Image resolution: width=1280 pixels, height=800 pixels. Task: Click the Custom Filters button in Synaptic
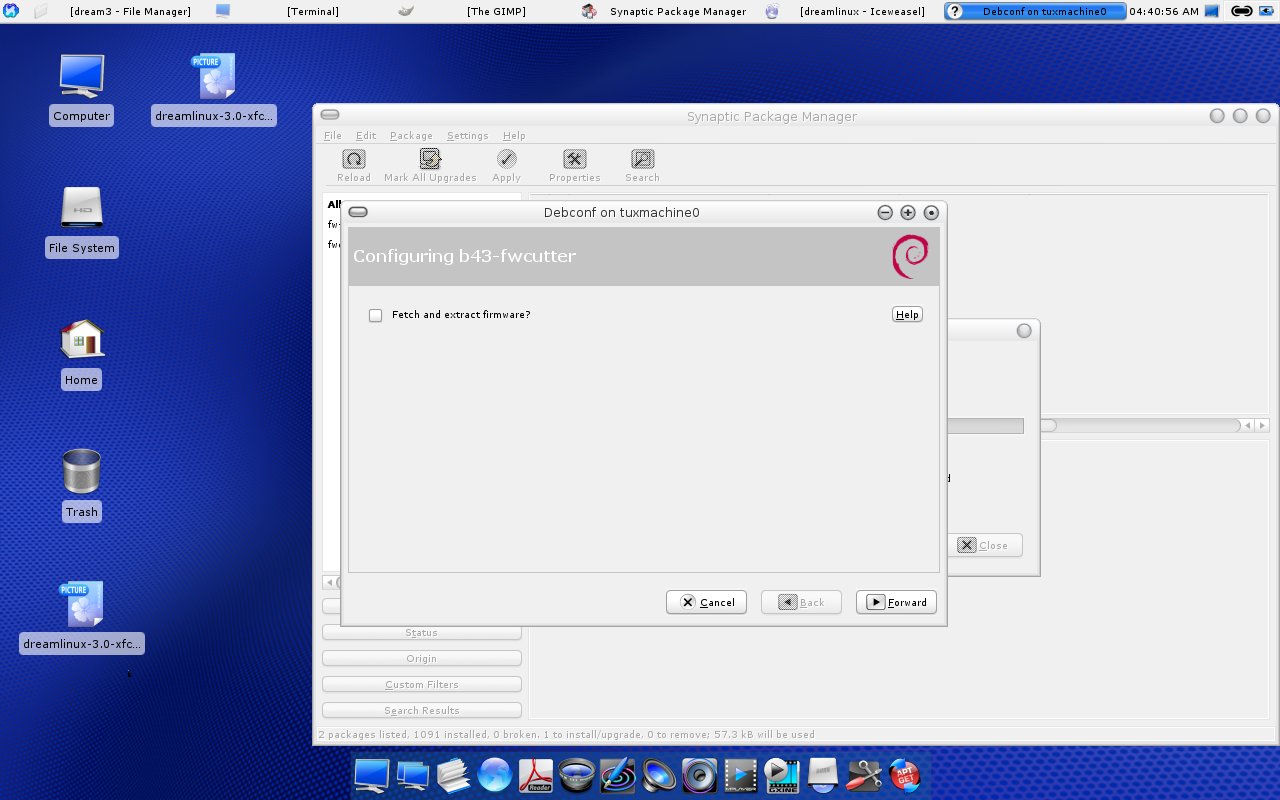[422, 684]
